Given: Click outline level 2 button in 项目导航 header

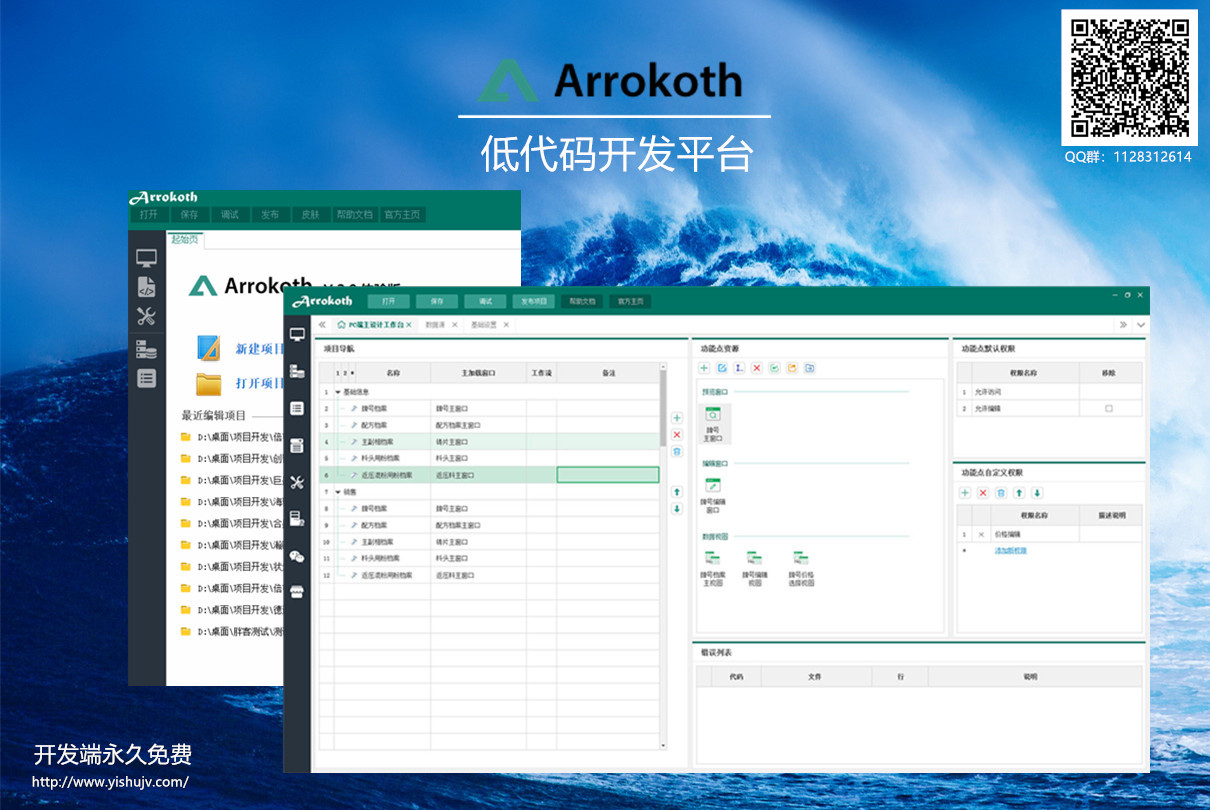Looking at the screenshot, I should [x=344, y=373].
